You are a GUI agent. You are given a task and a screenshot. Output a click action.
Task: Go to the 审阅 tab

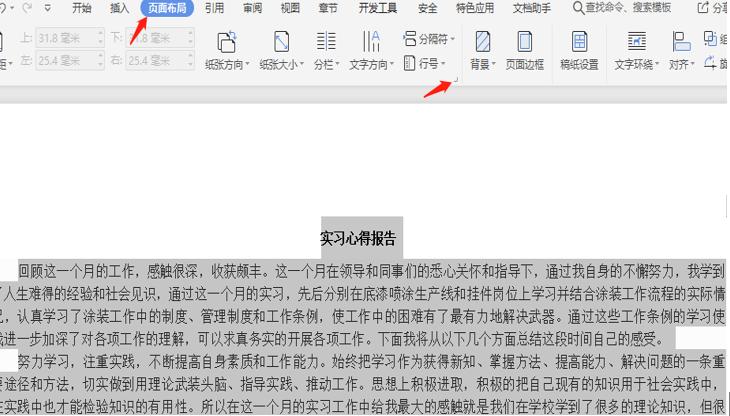[252, 8]
